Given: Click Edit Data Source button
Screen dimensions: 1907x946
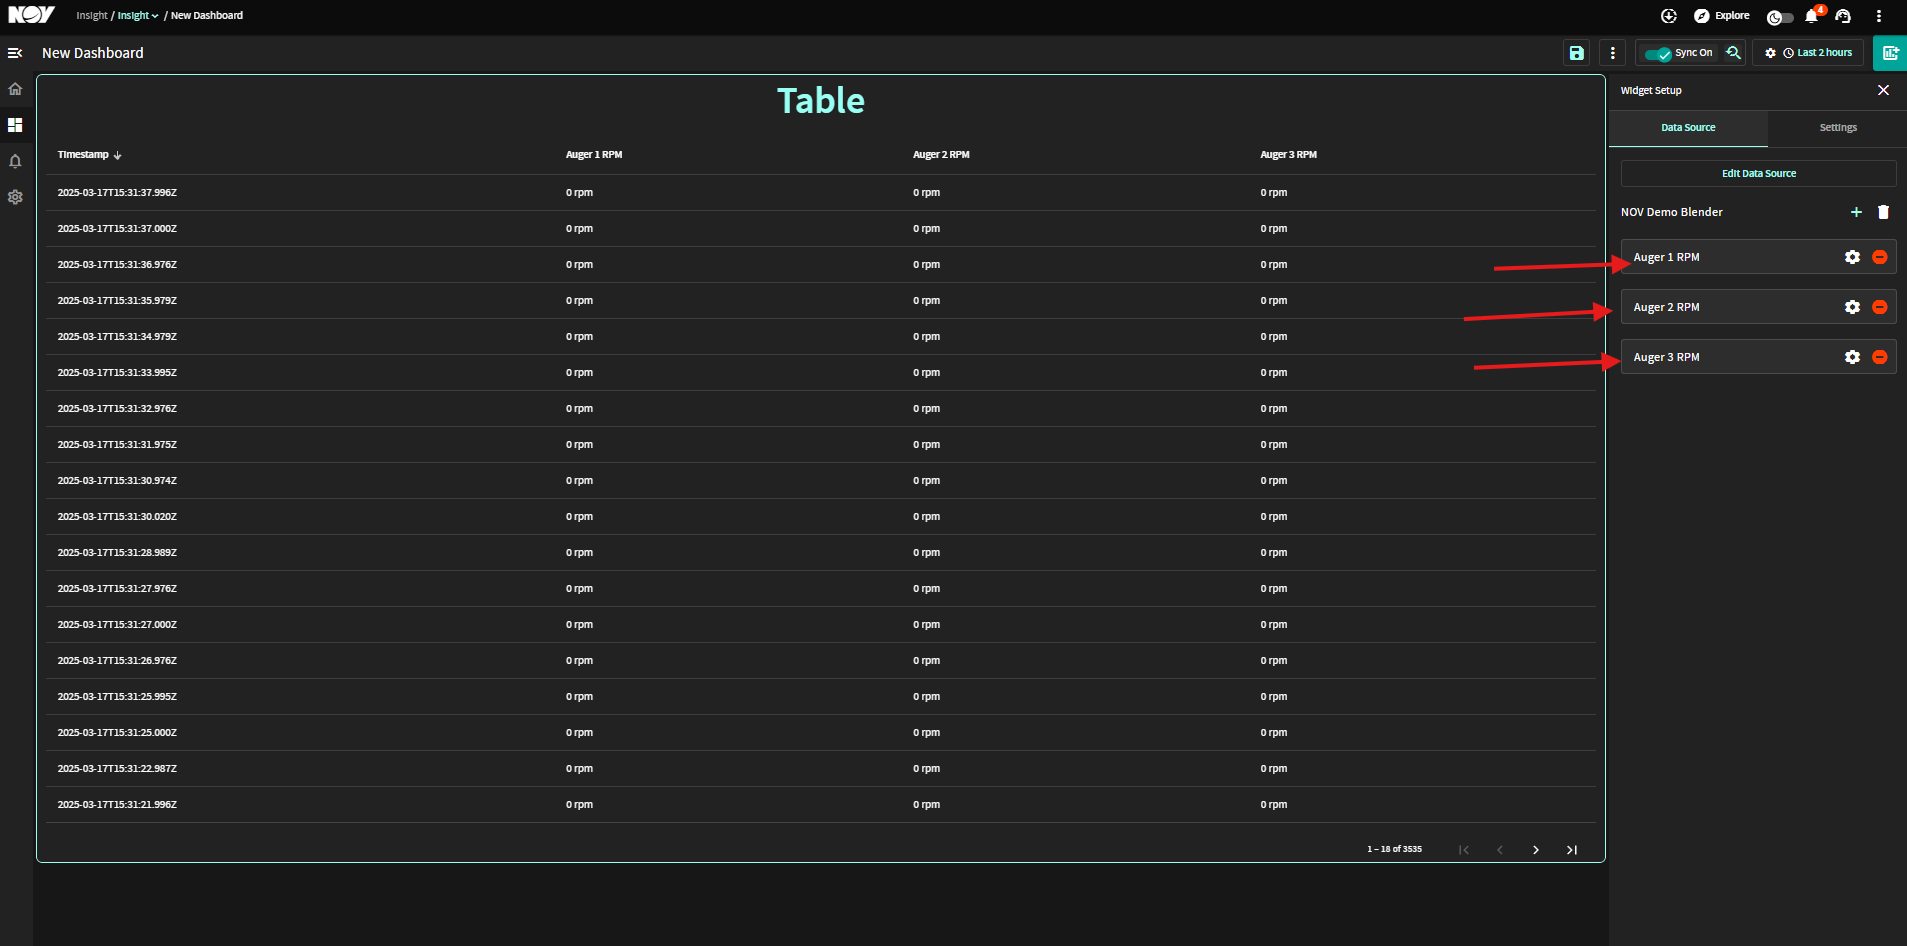Looking at the screenshot, I should 1759,174.
